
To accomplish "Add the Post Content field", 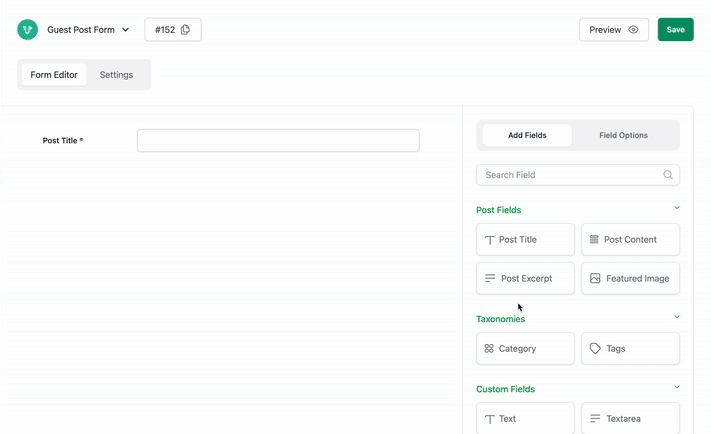I will (630, 239).
